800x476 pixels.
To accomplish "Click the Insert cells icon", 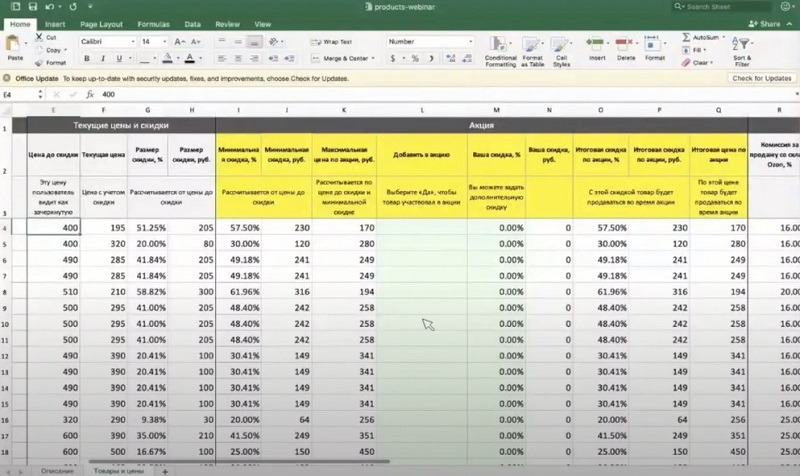I will [x=595, y=43].
